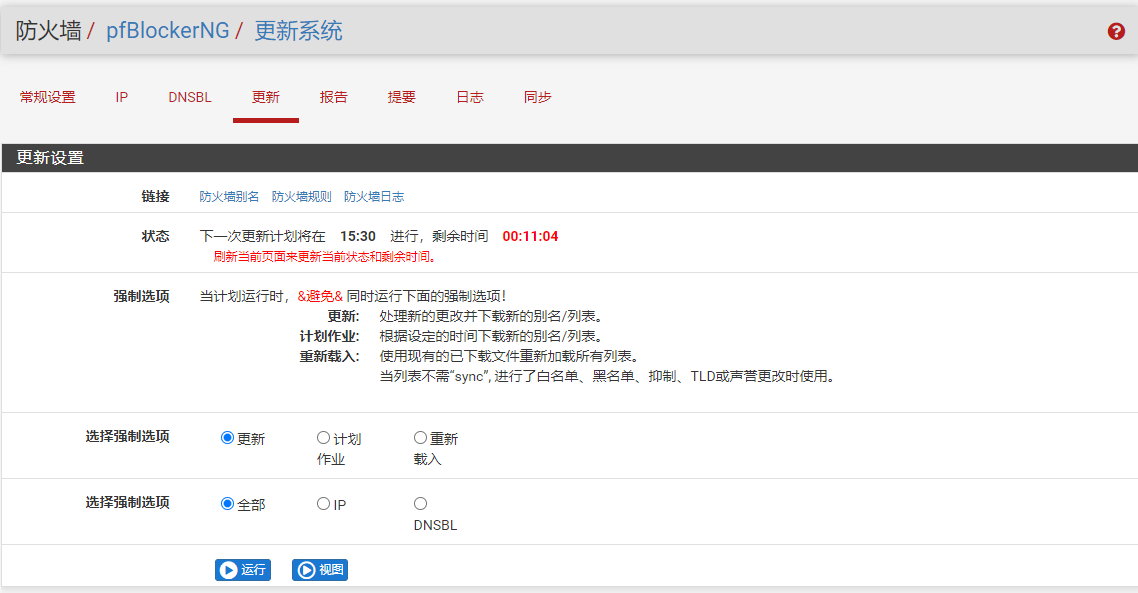Choose the DNSBL radio button option
This screenshot has height=593, width=1138.
click(x=420, y=504)
